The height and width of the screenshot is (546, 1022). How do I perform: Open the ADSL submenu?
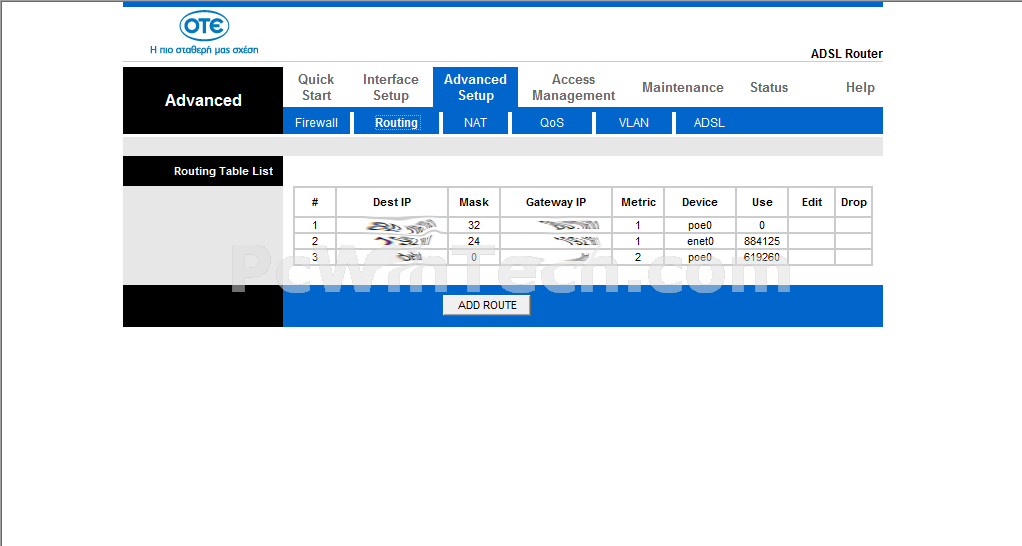tap(709, 122)
